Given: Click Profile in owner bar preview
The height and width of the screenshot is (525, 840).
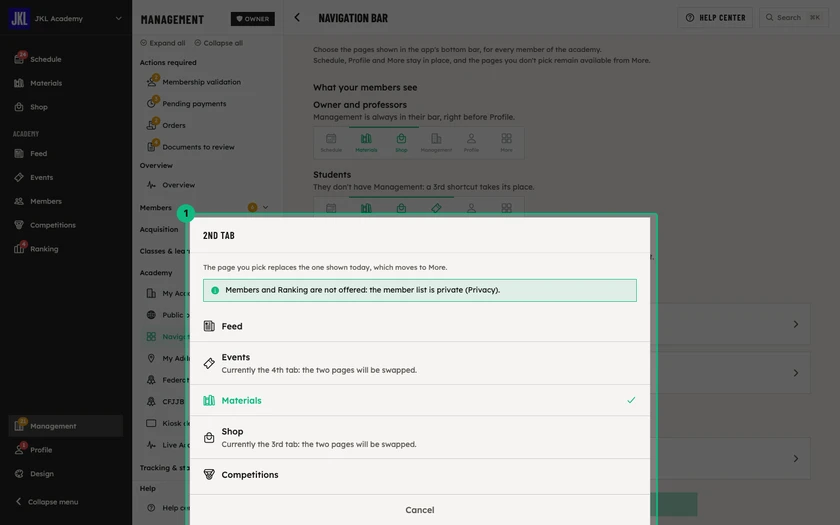Looking at the screenshot, I should click(x=471, y=143).
